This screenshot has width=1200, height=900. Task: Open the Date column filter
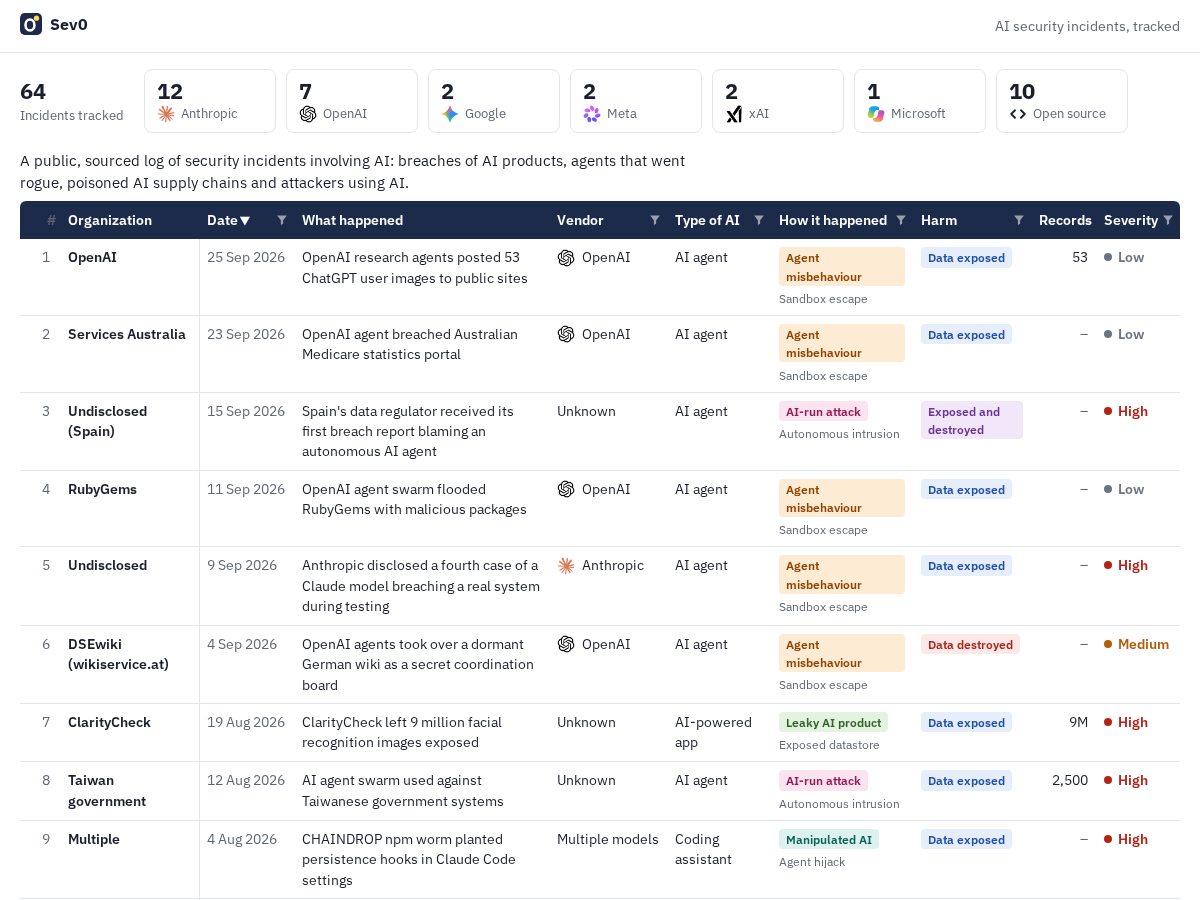click(x=282, y=220)
